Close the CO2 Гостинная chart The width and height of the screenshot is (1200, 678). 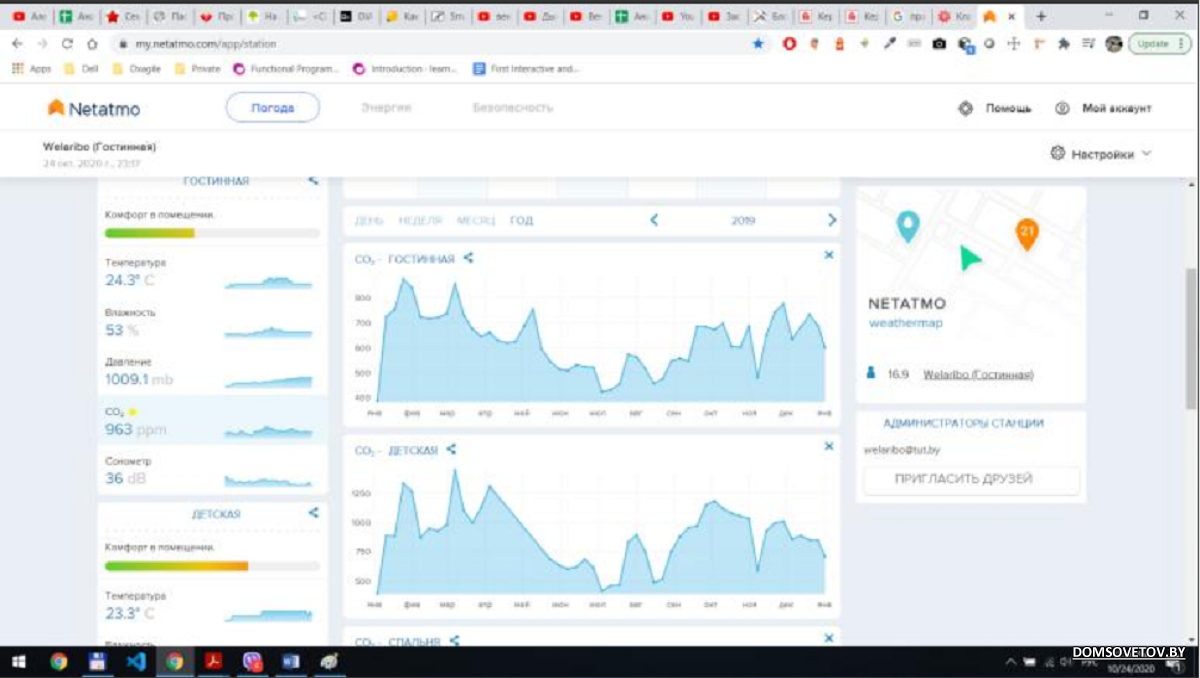click(x=828, y=255)
